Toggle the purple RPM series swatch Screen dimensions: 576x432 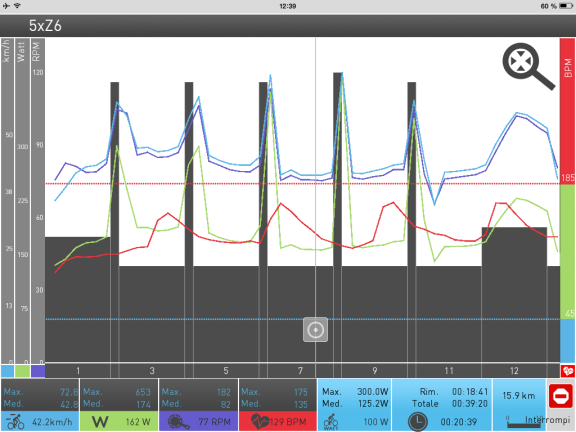38,371
